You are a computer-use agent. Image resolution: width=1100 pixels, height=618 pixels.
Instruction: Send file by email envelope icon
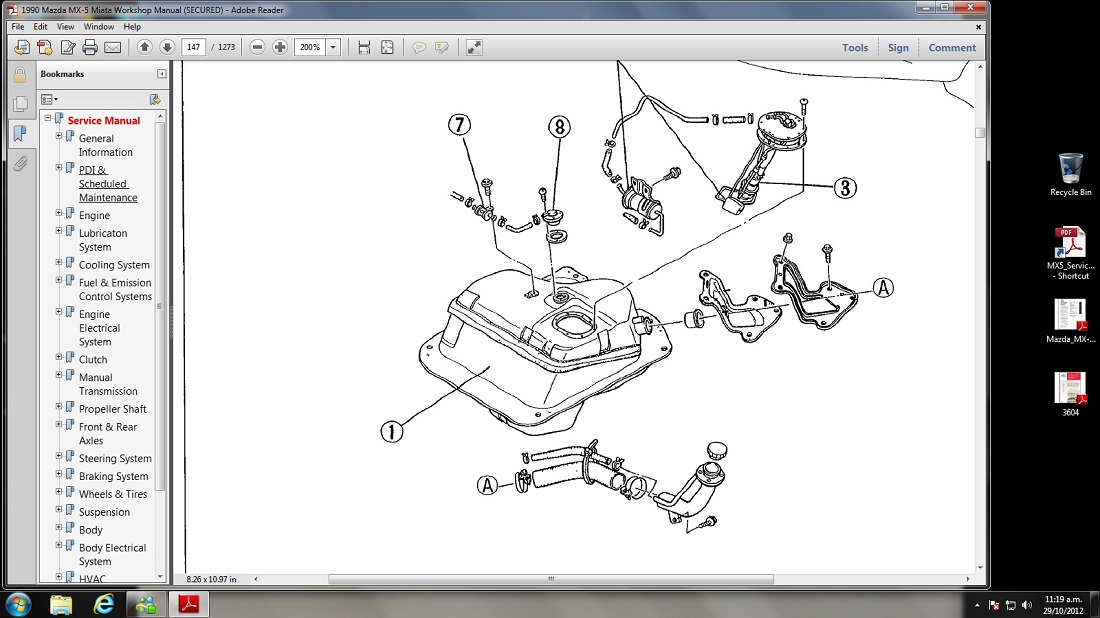coord(112,47)
